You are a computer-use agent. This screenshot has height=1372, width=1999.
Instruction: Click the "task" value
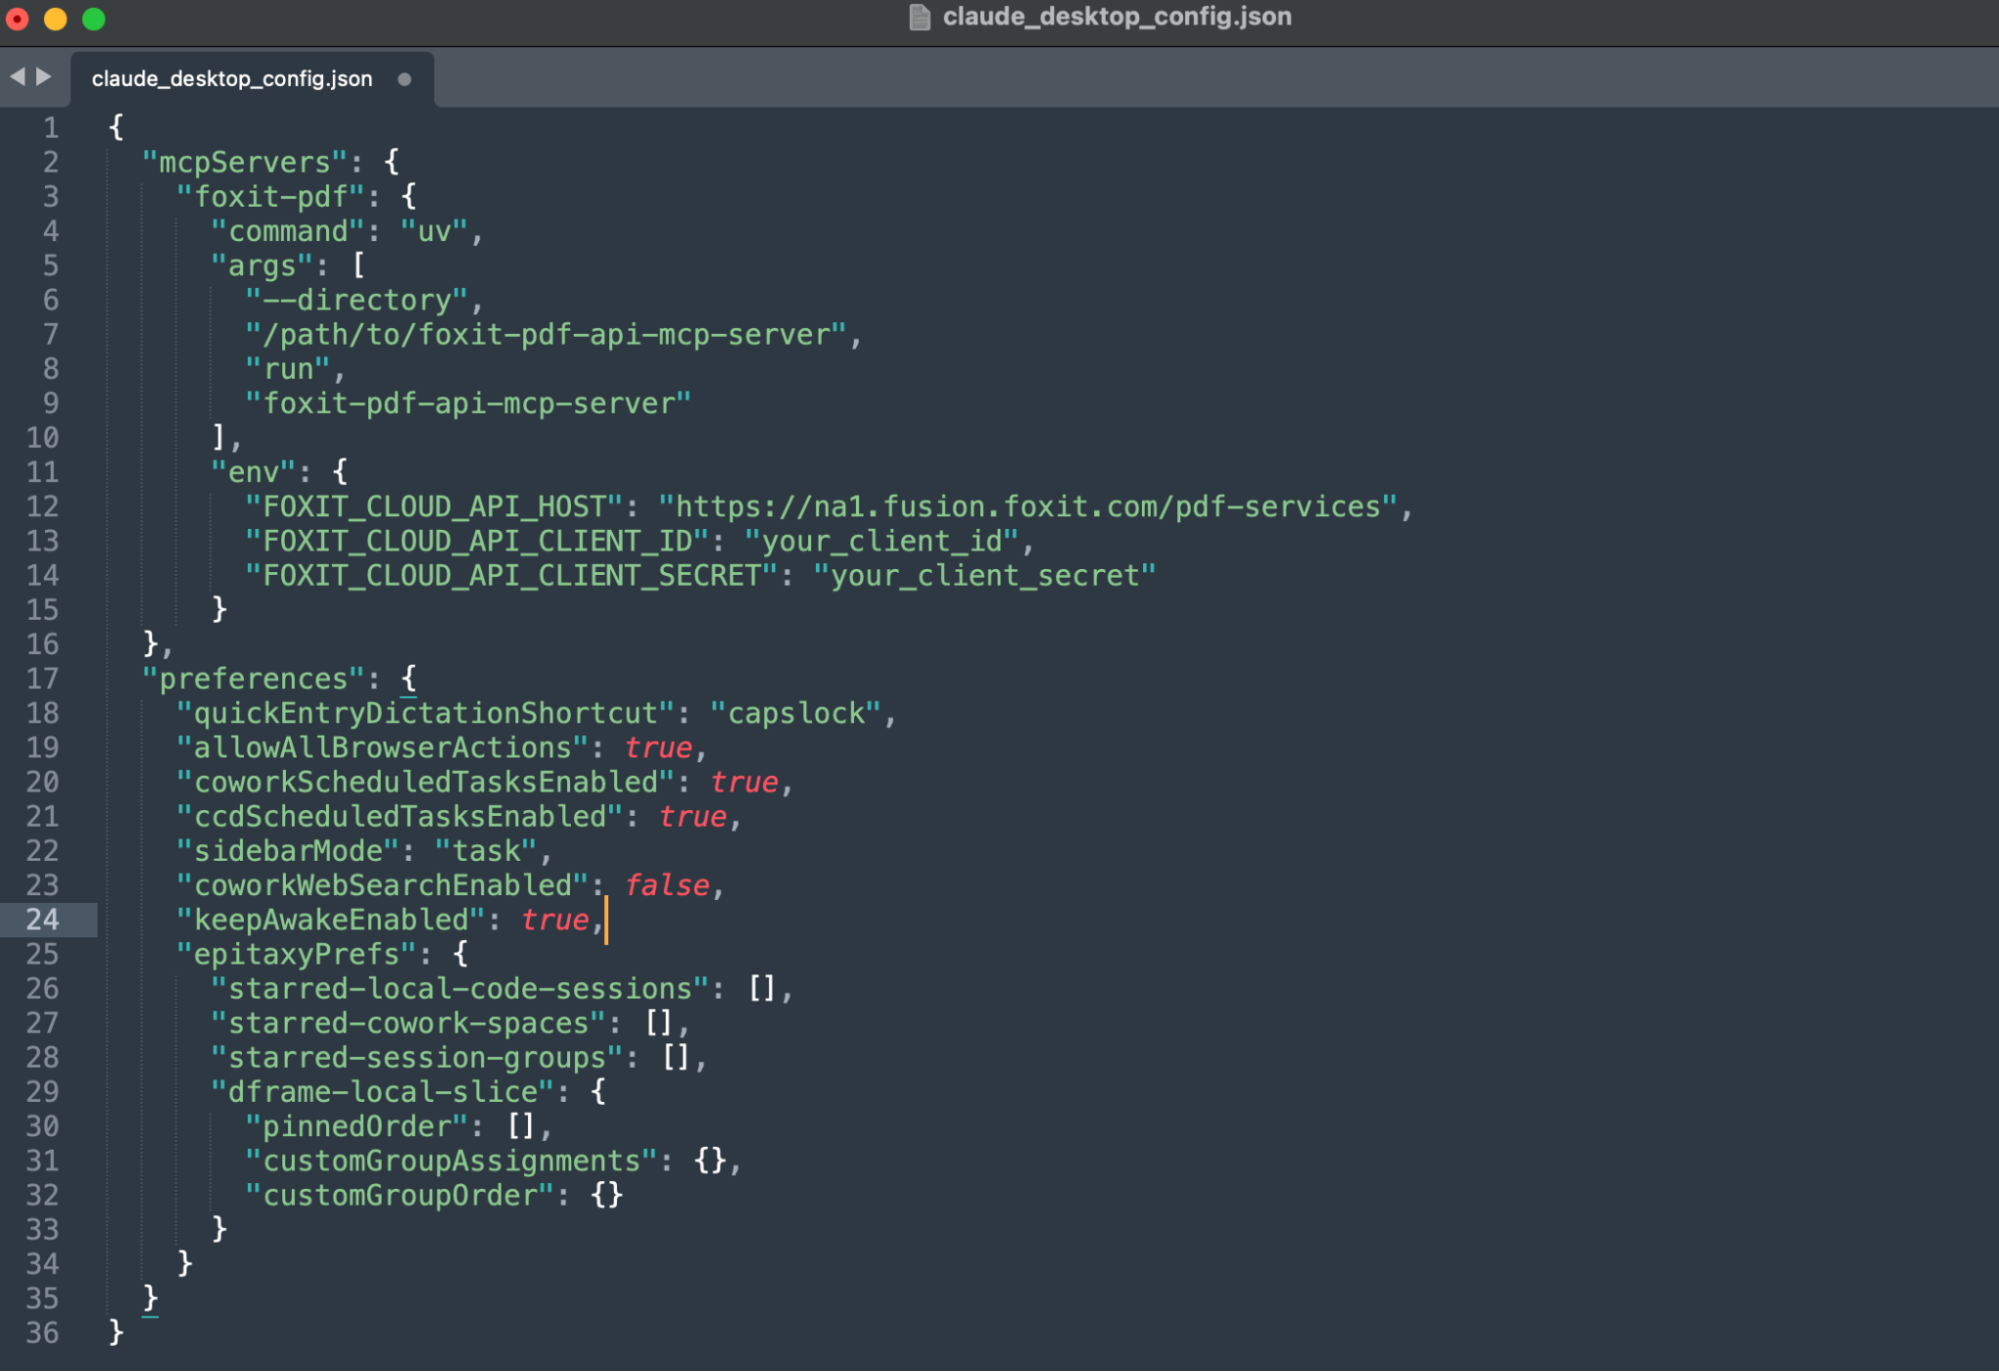pos(486,851)
